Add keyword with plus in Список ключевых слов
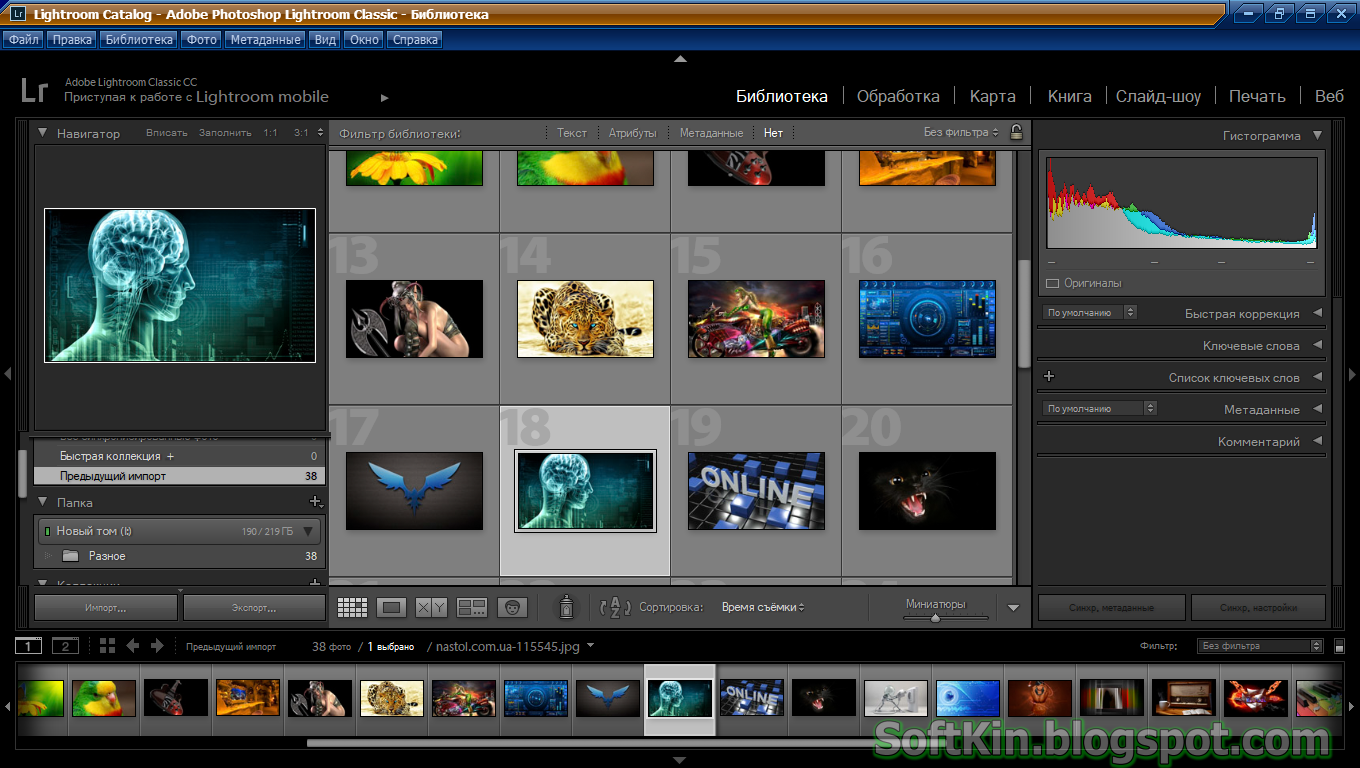 point(1049,377)
